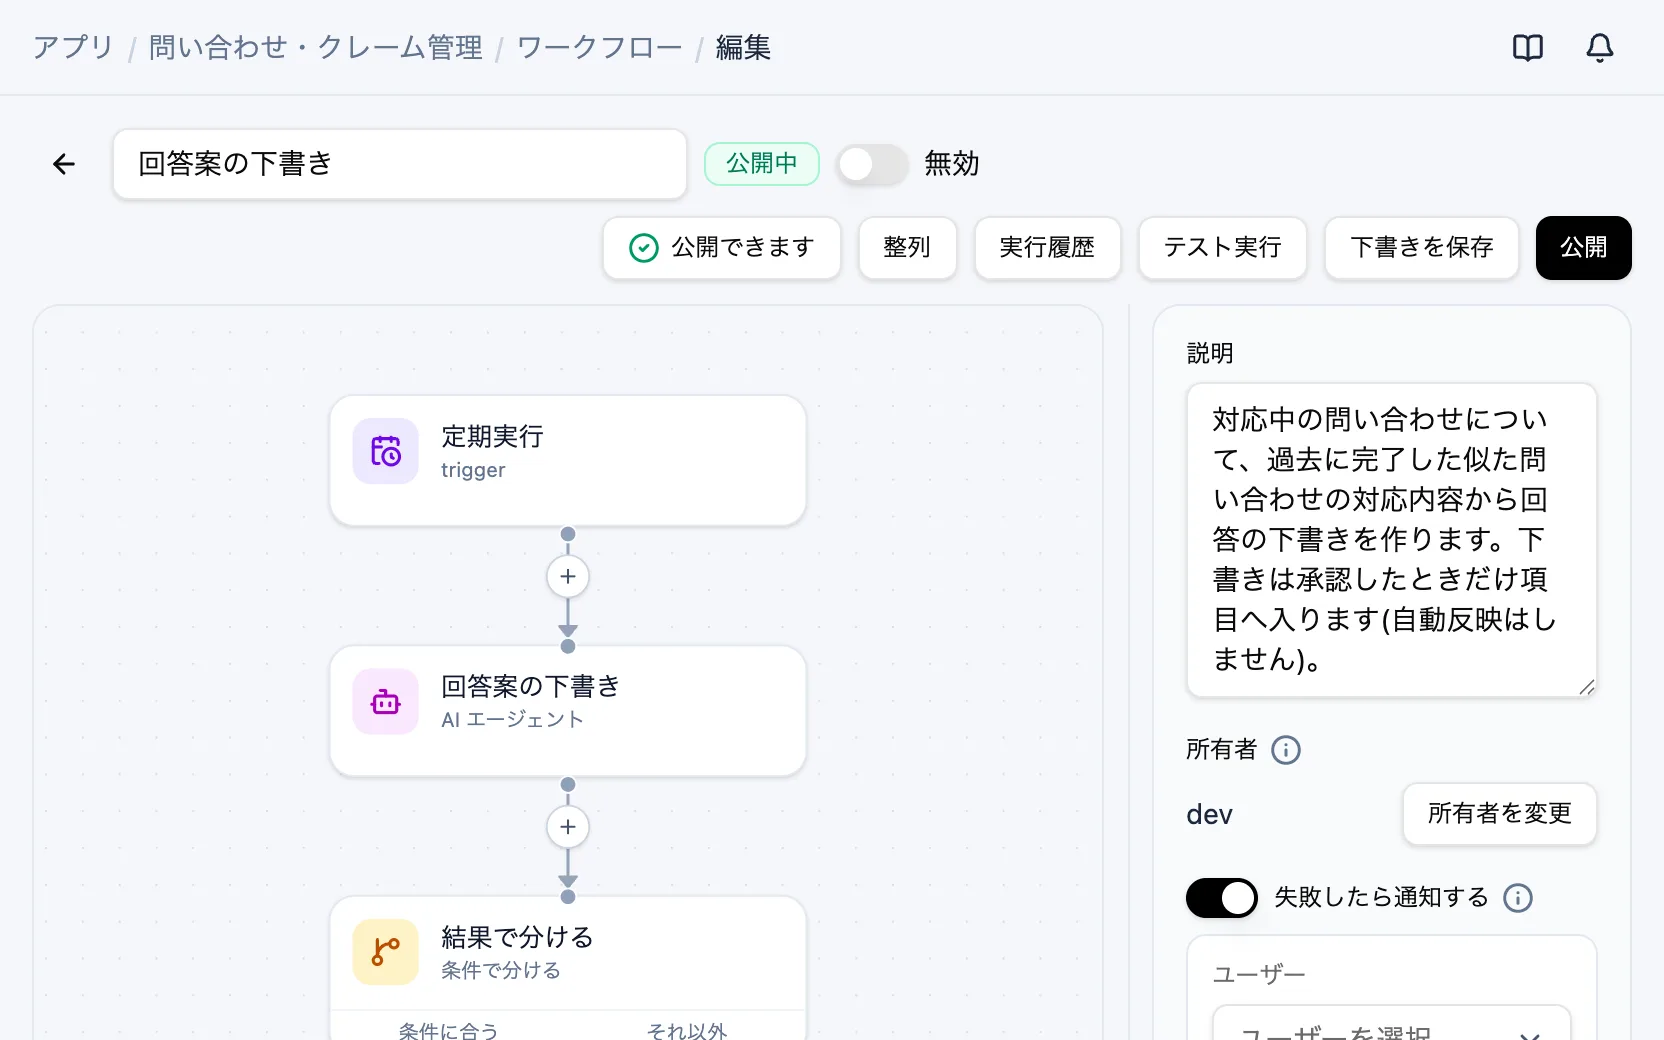Show info about 失敗したら通知する
Screen dimensions: 1664x1040
pos(1518,898)
